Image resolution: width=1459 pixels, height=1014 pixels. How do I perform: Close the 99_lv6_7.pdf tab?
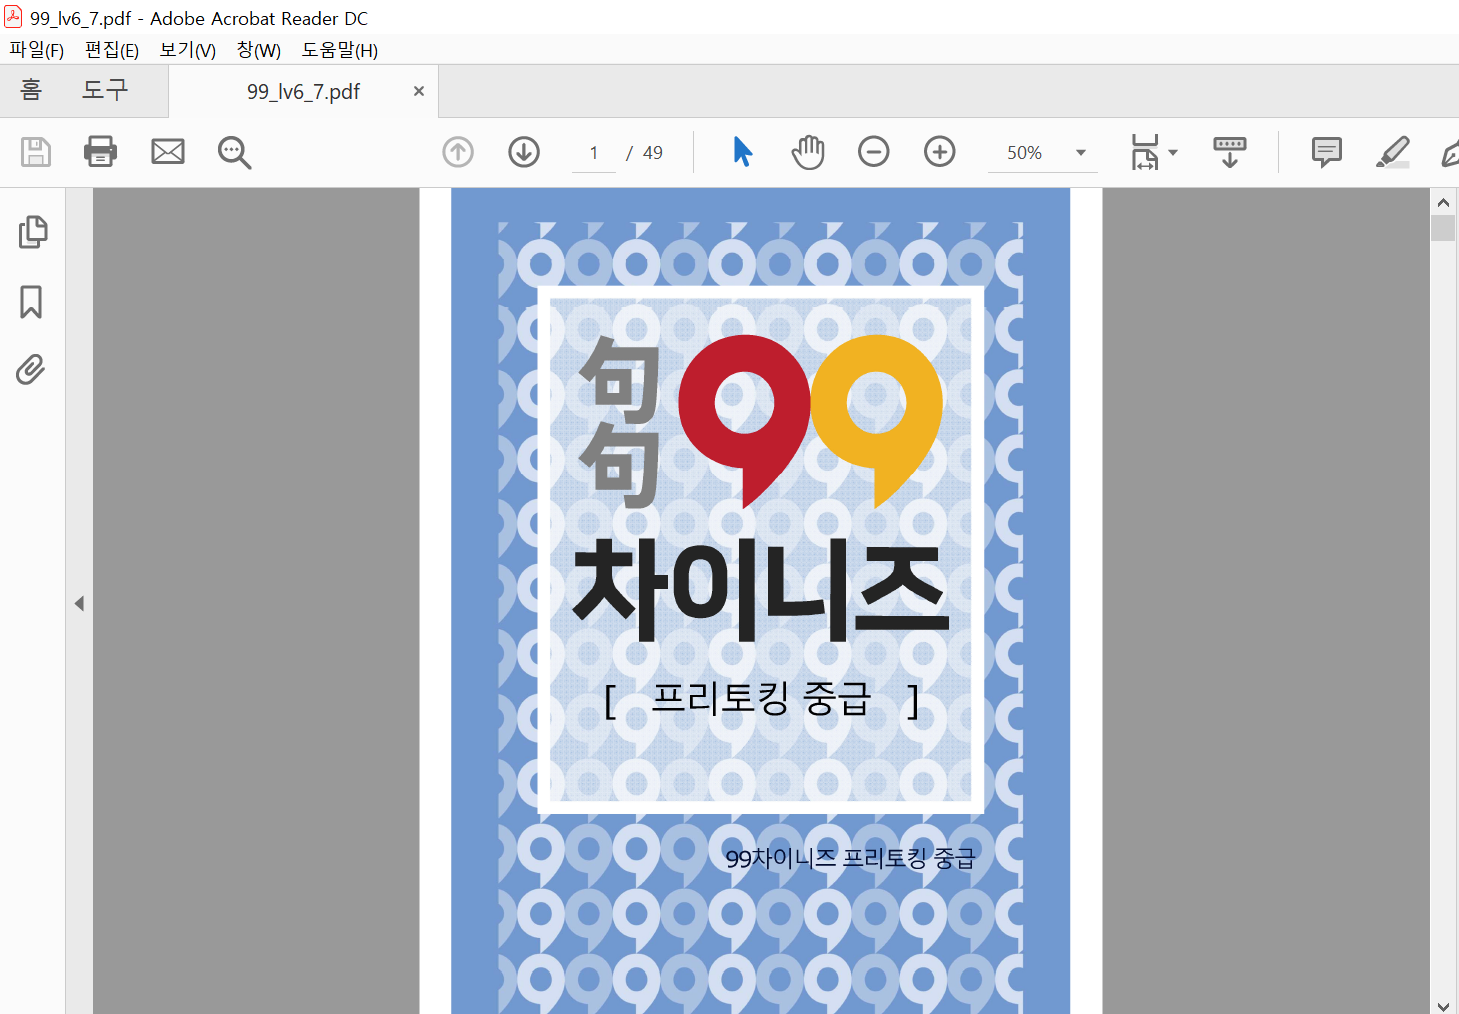pos(419,91)
